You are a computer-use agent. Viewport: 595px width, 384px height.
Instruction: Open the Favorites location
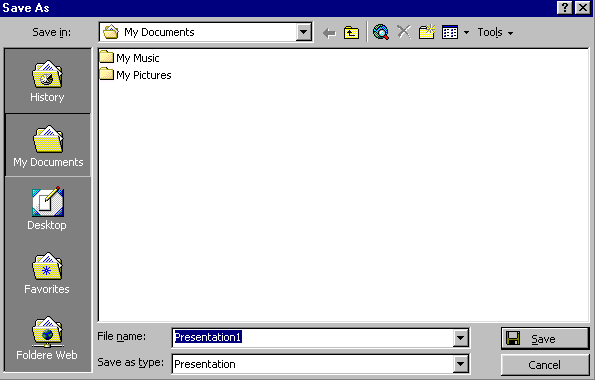(x=47, y=273)
